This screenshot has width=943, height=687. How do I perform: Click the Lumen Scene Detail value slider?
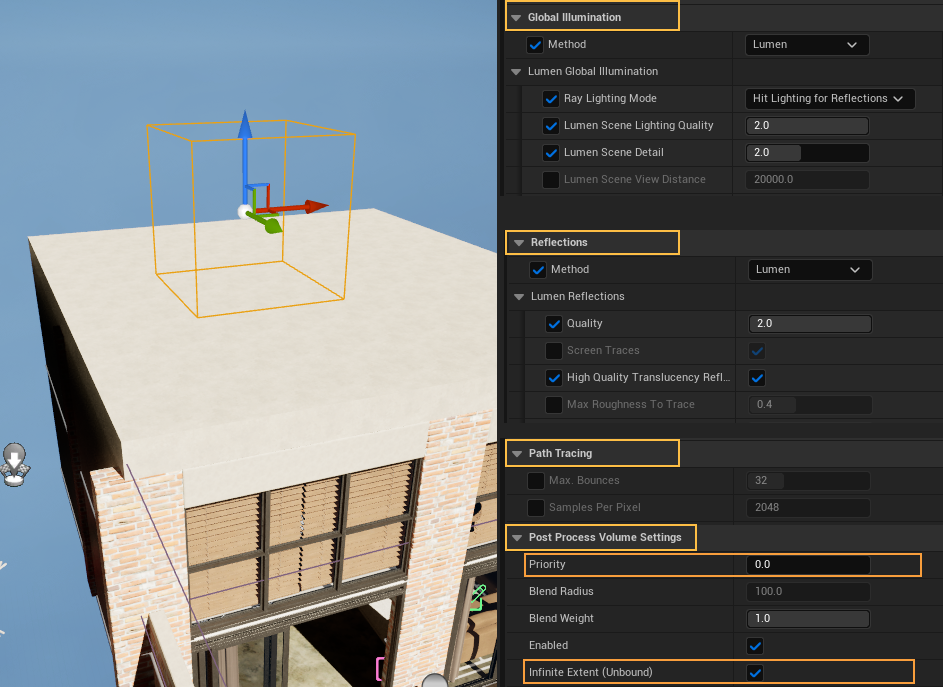point(807,153)
